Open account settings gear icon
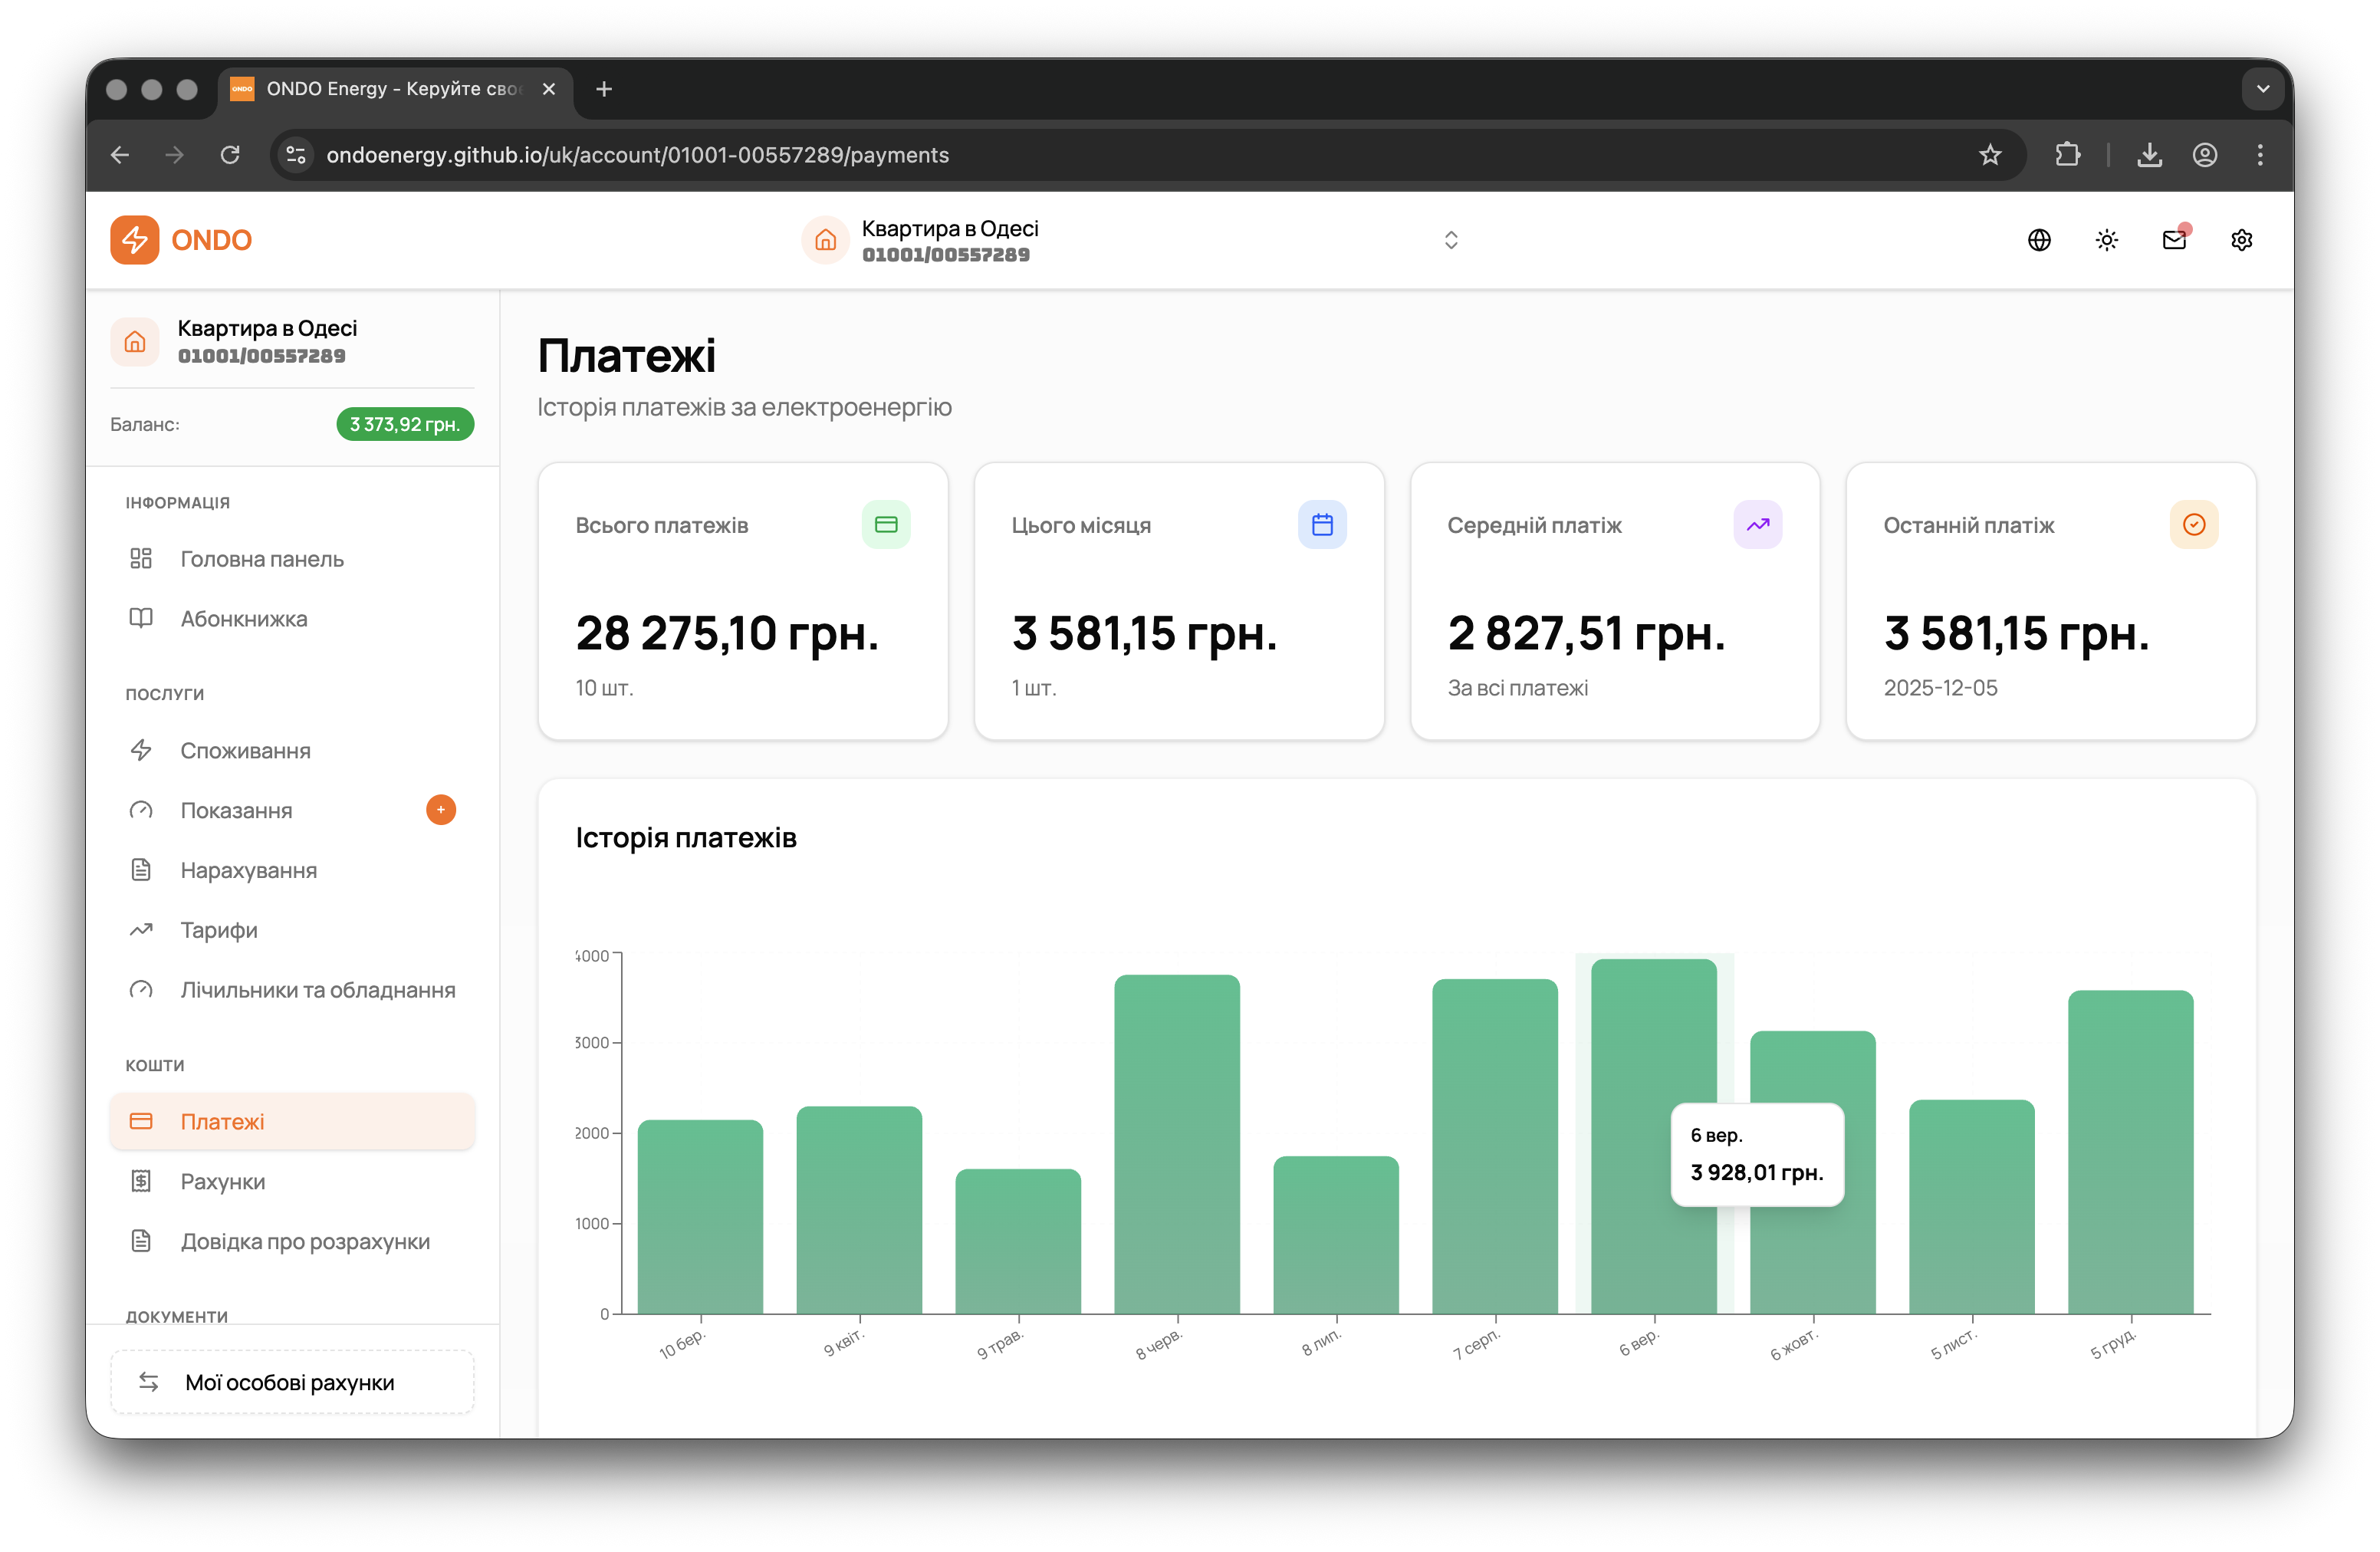The image size is (2380, 1552). (2242, 240)
